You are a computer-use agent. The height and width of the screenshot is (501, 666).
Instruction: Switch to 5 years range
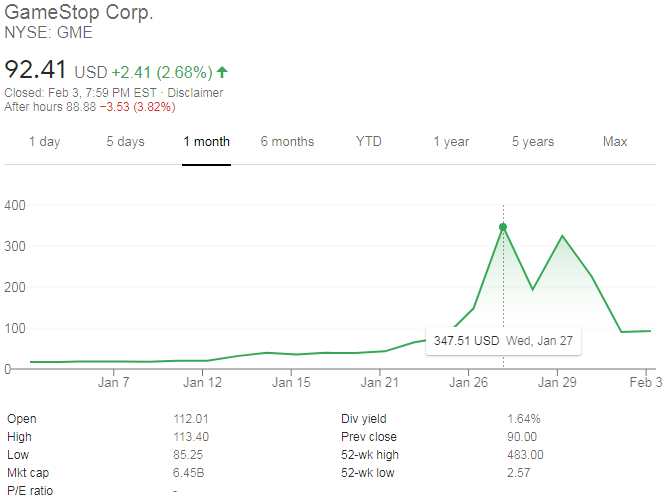point(532,141)
